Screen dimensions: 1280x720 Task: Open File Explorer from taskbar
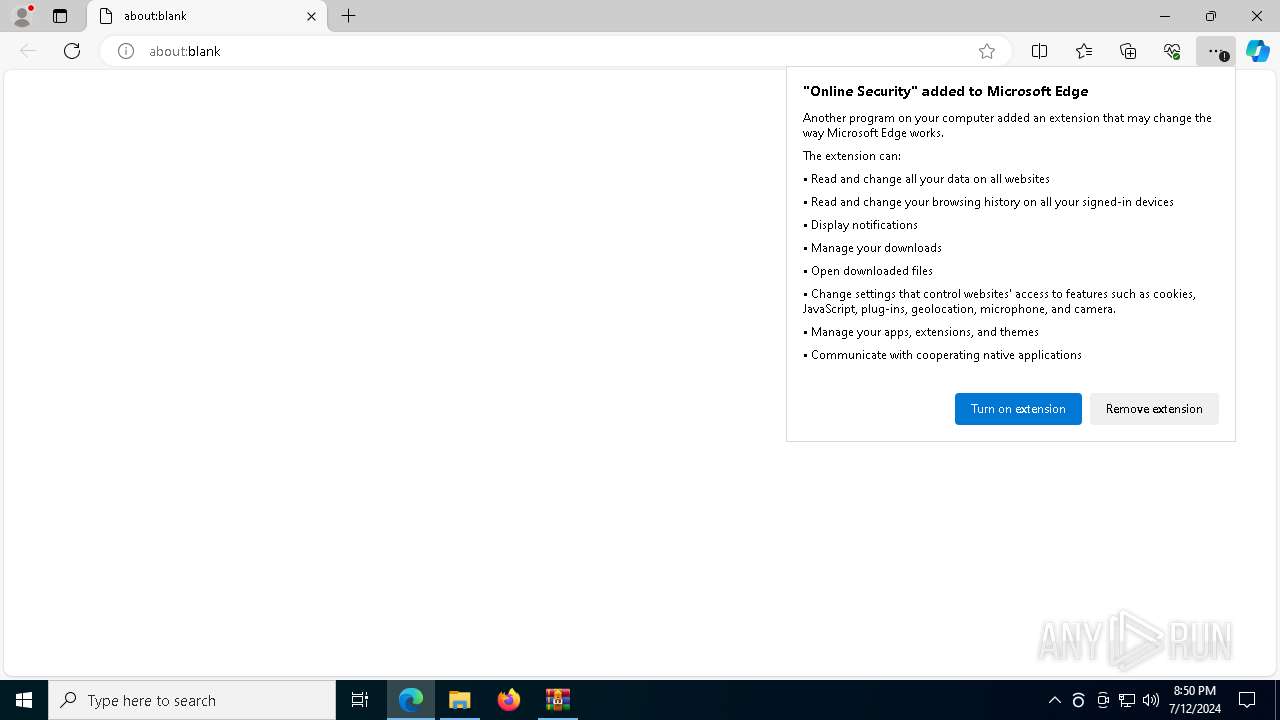coord(460,700)
